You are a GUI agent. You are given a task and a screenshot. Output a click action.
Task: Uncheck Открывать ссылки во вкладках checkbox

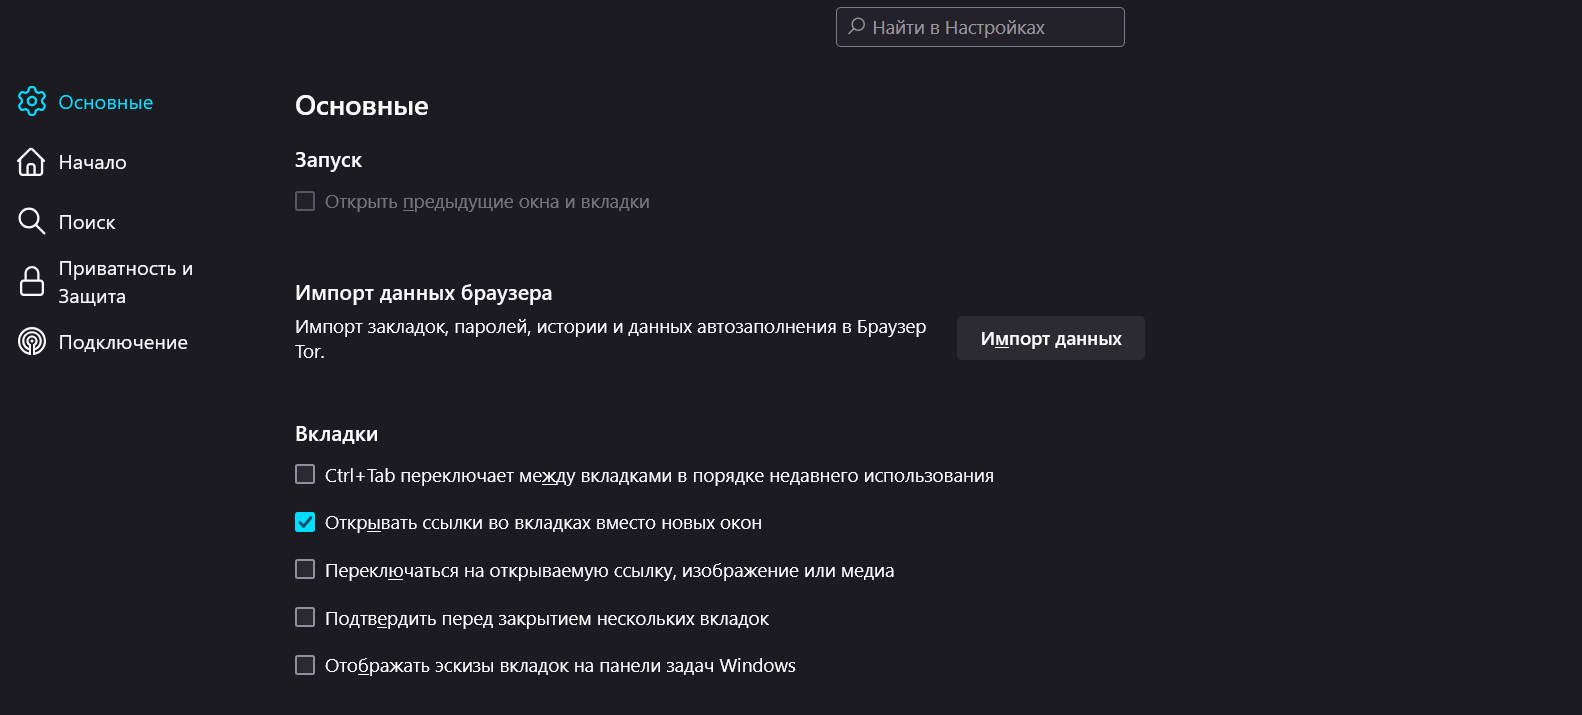305,522
